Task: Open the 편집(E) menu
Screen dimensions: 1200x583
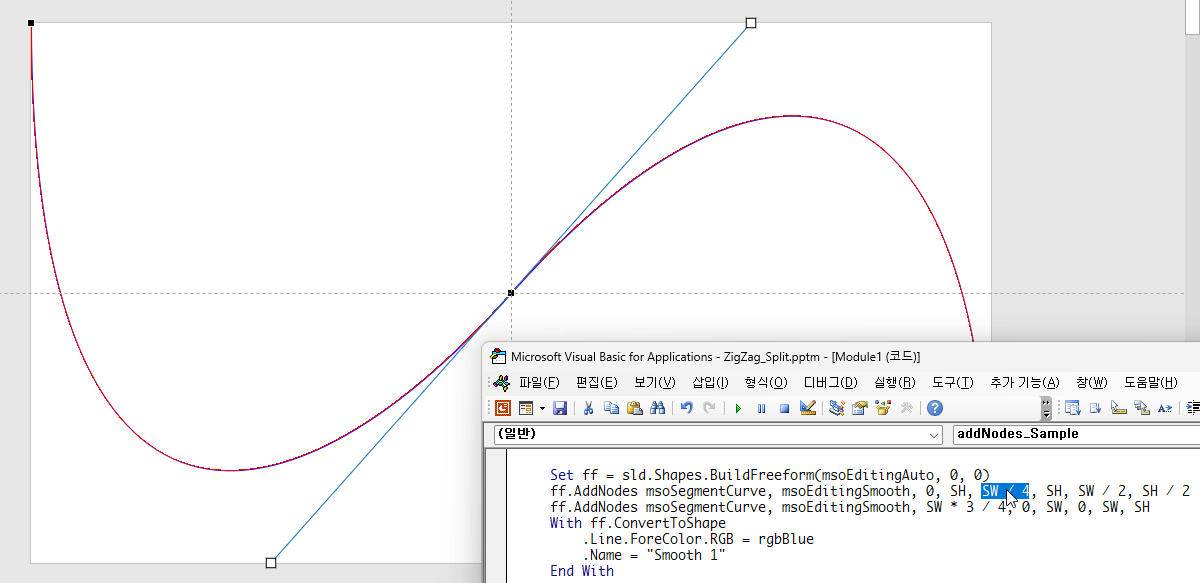Action: tap(596, 382)
